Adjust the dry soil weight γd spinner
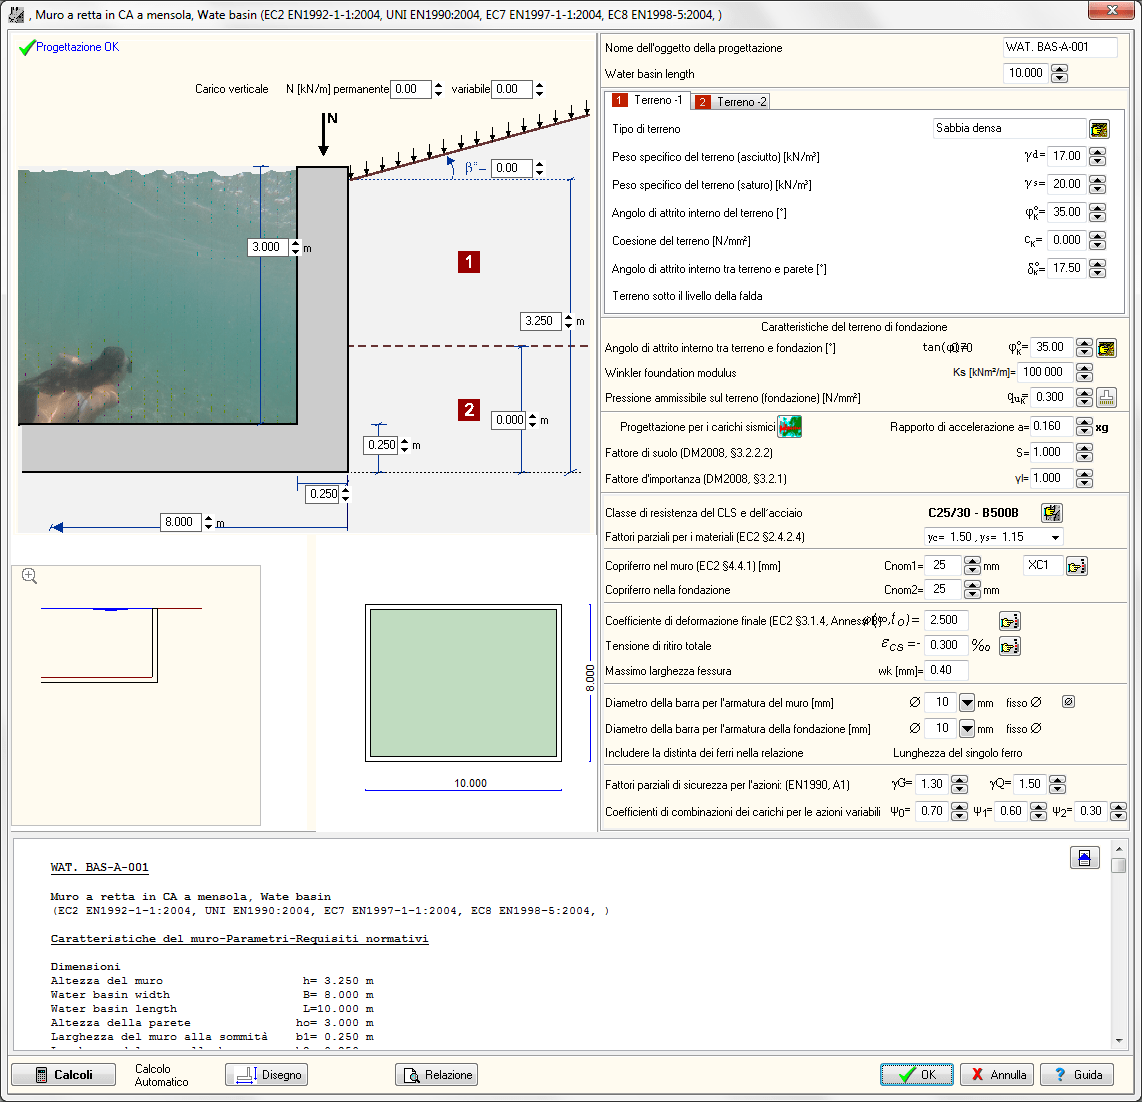1142x1102 pixels. [x=1098, y=157]
